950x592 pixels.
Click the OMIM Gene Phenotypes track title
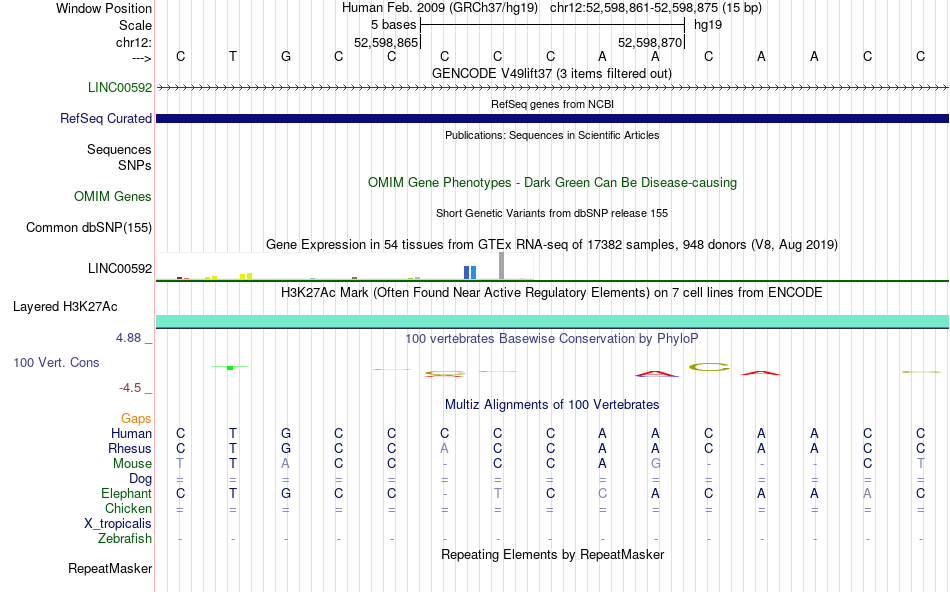pos(553,182)
